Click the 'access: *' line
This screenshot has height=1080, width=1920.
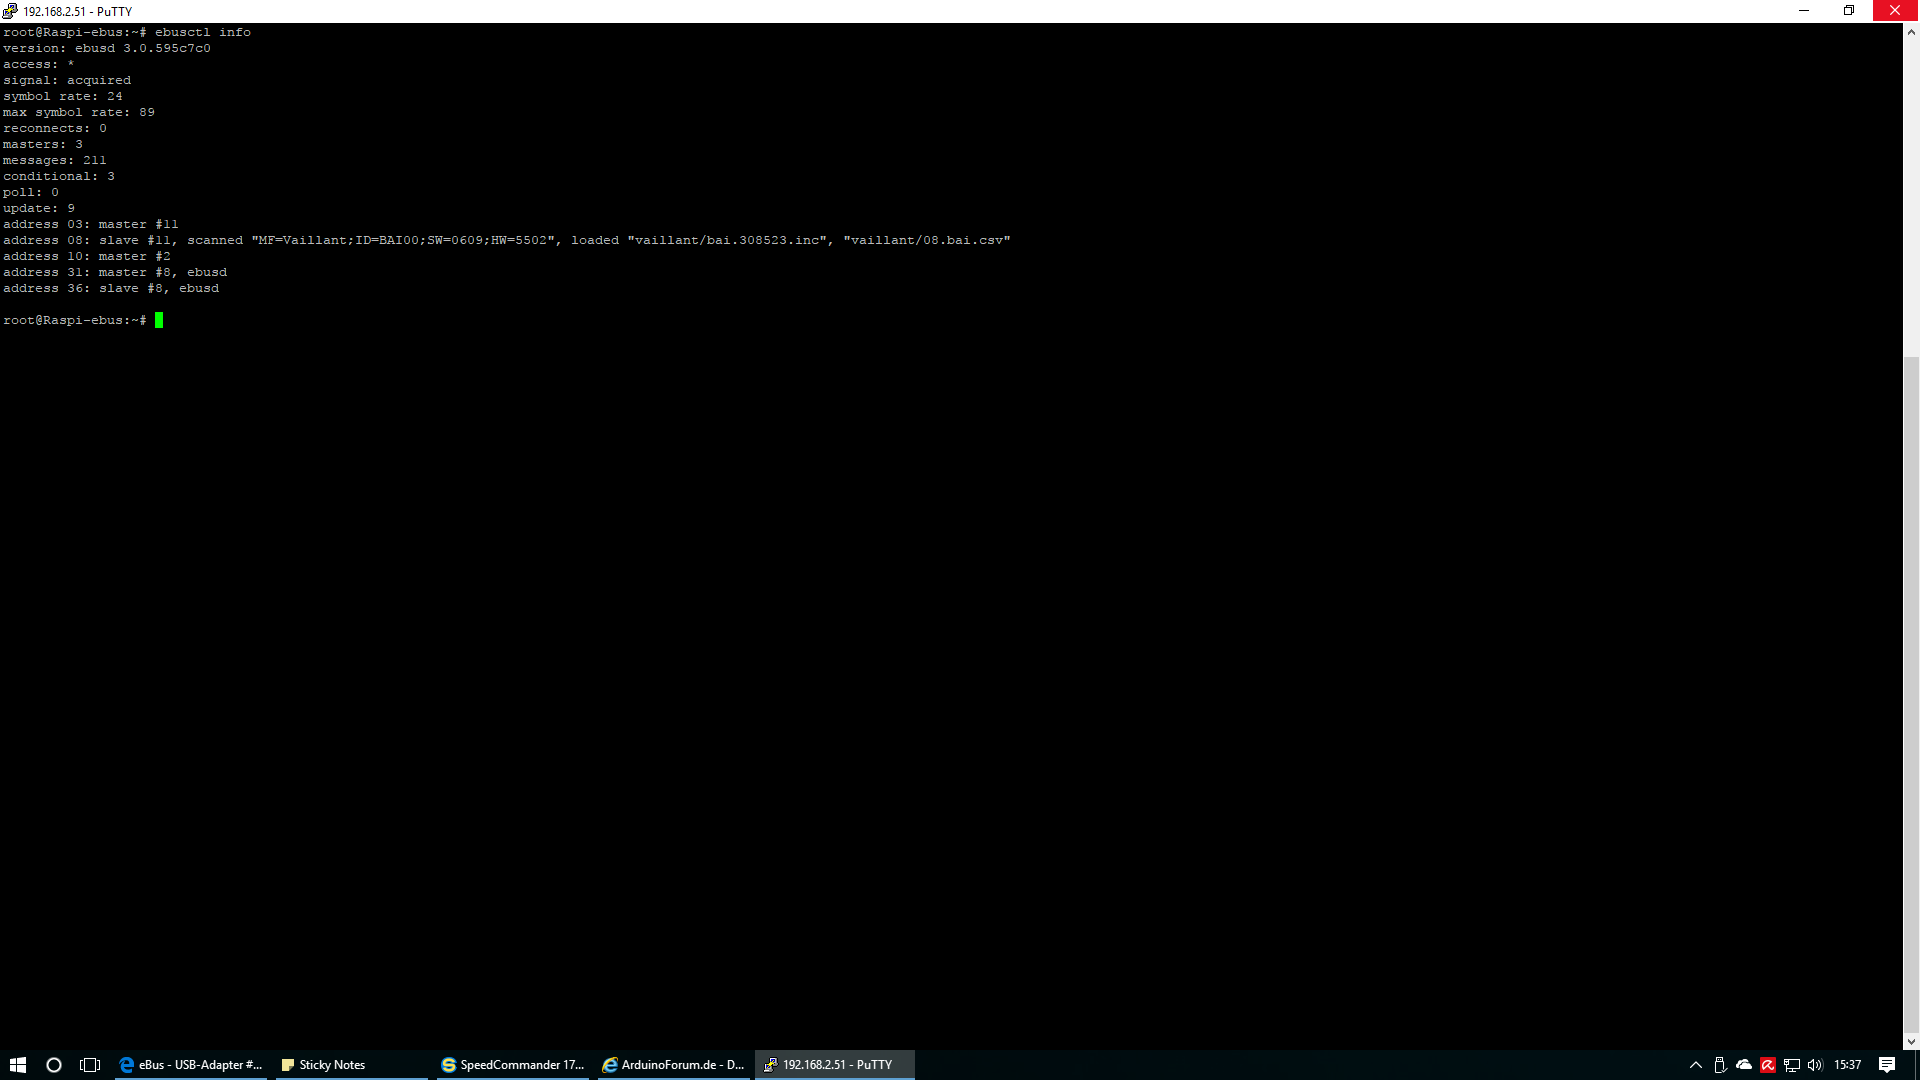39,64
